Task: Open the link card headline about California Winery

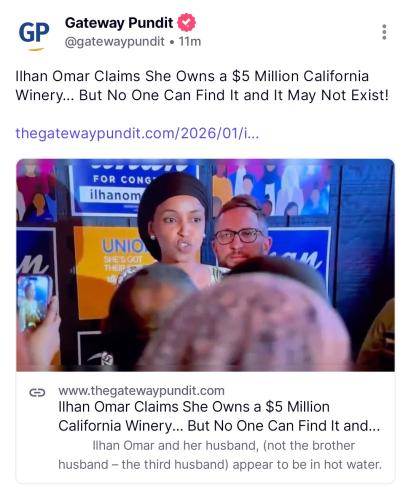Action: 219,416
